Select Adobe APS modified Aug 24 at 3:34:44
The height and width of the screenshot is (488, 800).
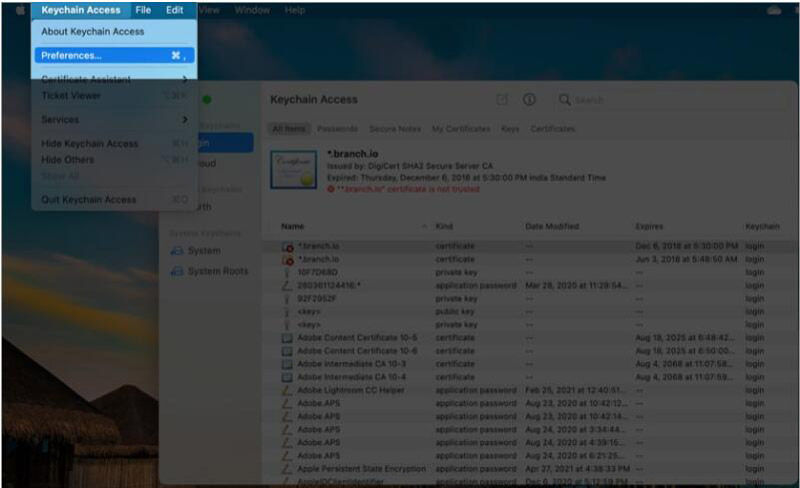529,430
